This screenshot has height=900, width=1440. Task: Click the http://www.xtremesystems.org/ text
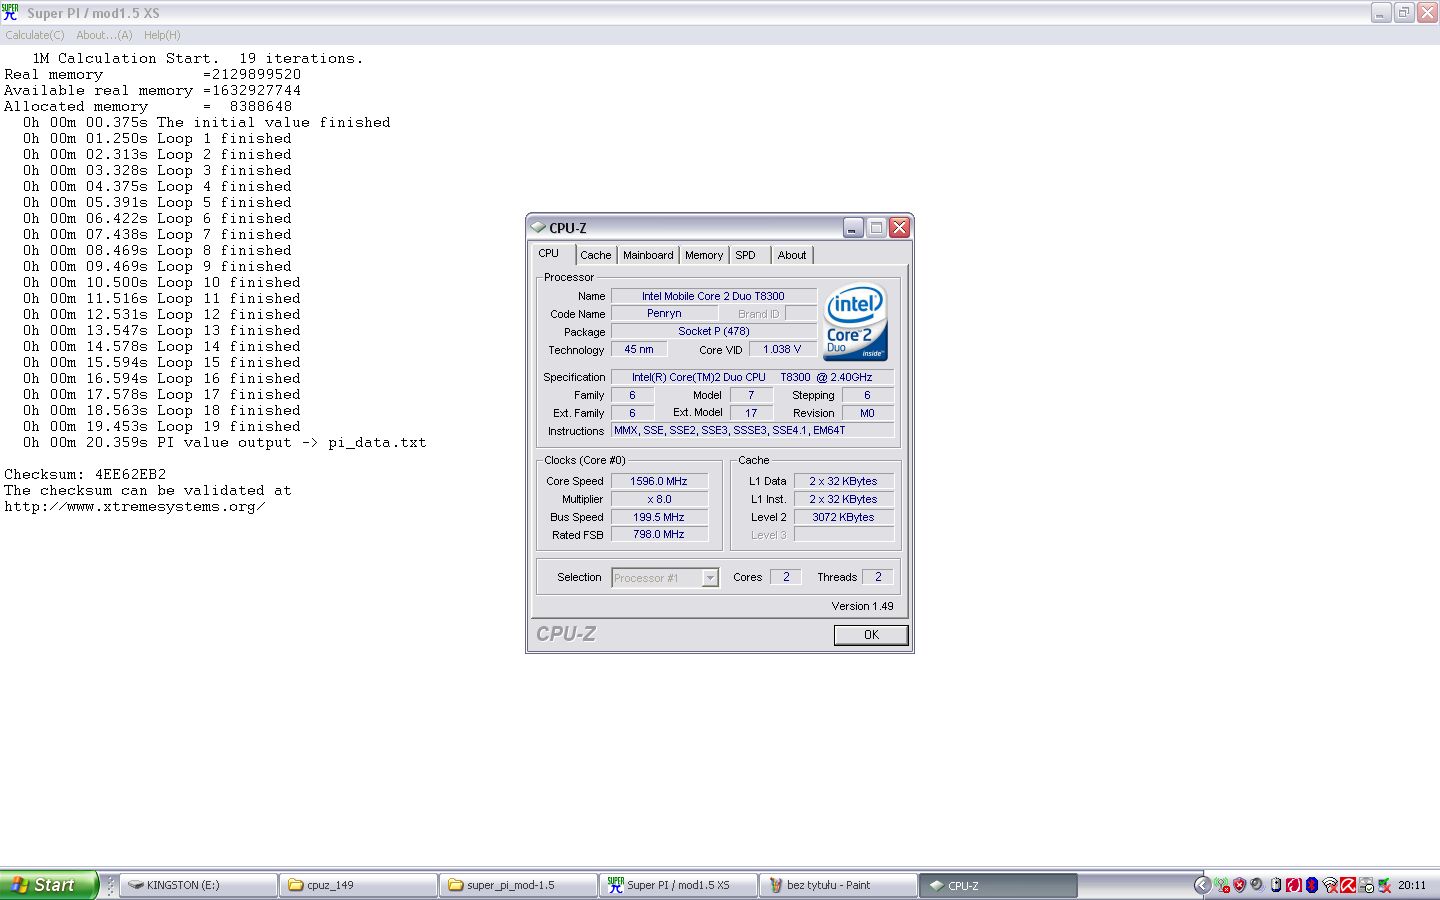click(x=135, y=506)
